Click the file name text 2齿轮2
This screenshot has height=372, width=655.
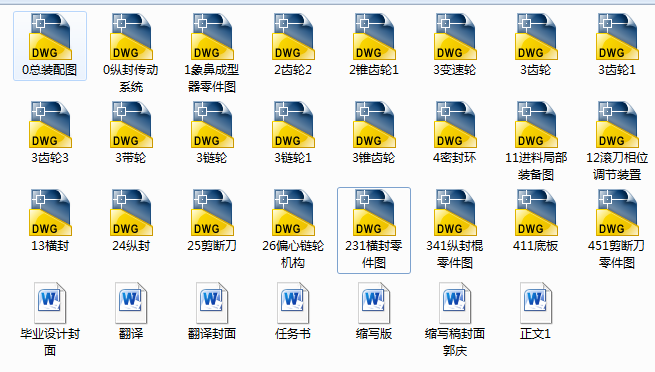point(293,70)
